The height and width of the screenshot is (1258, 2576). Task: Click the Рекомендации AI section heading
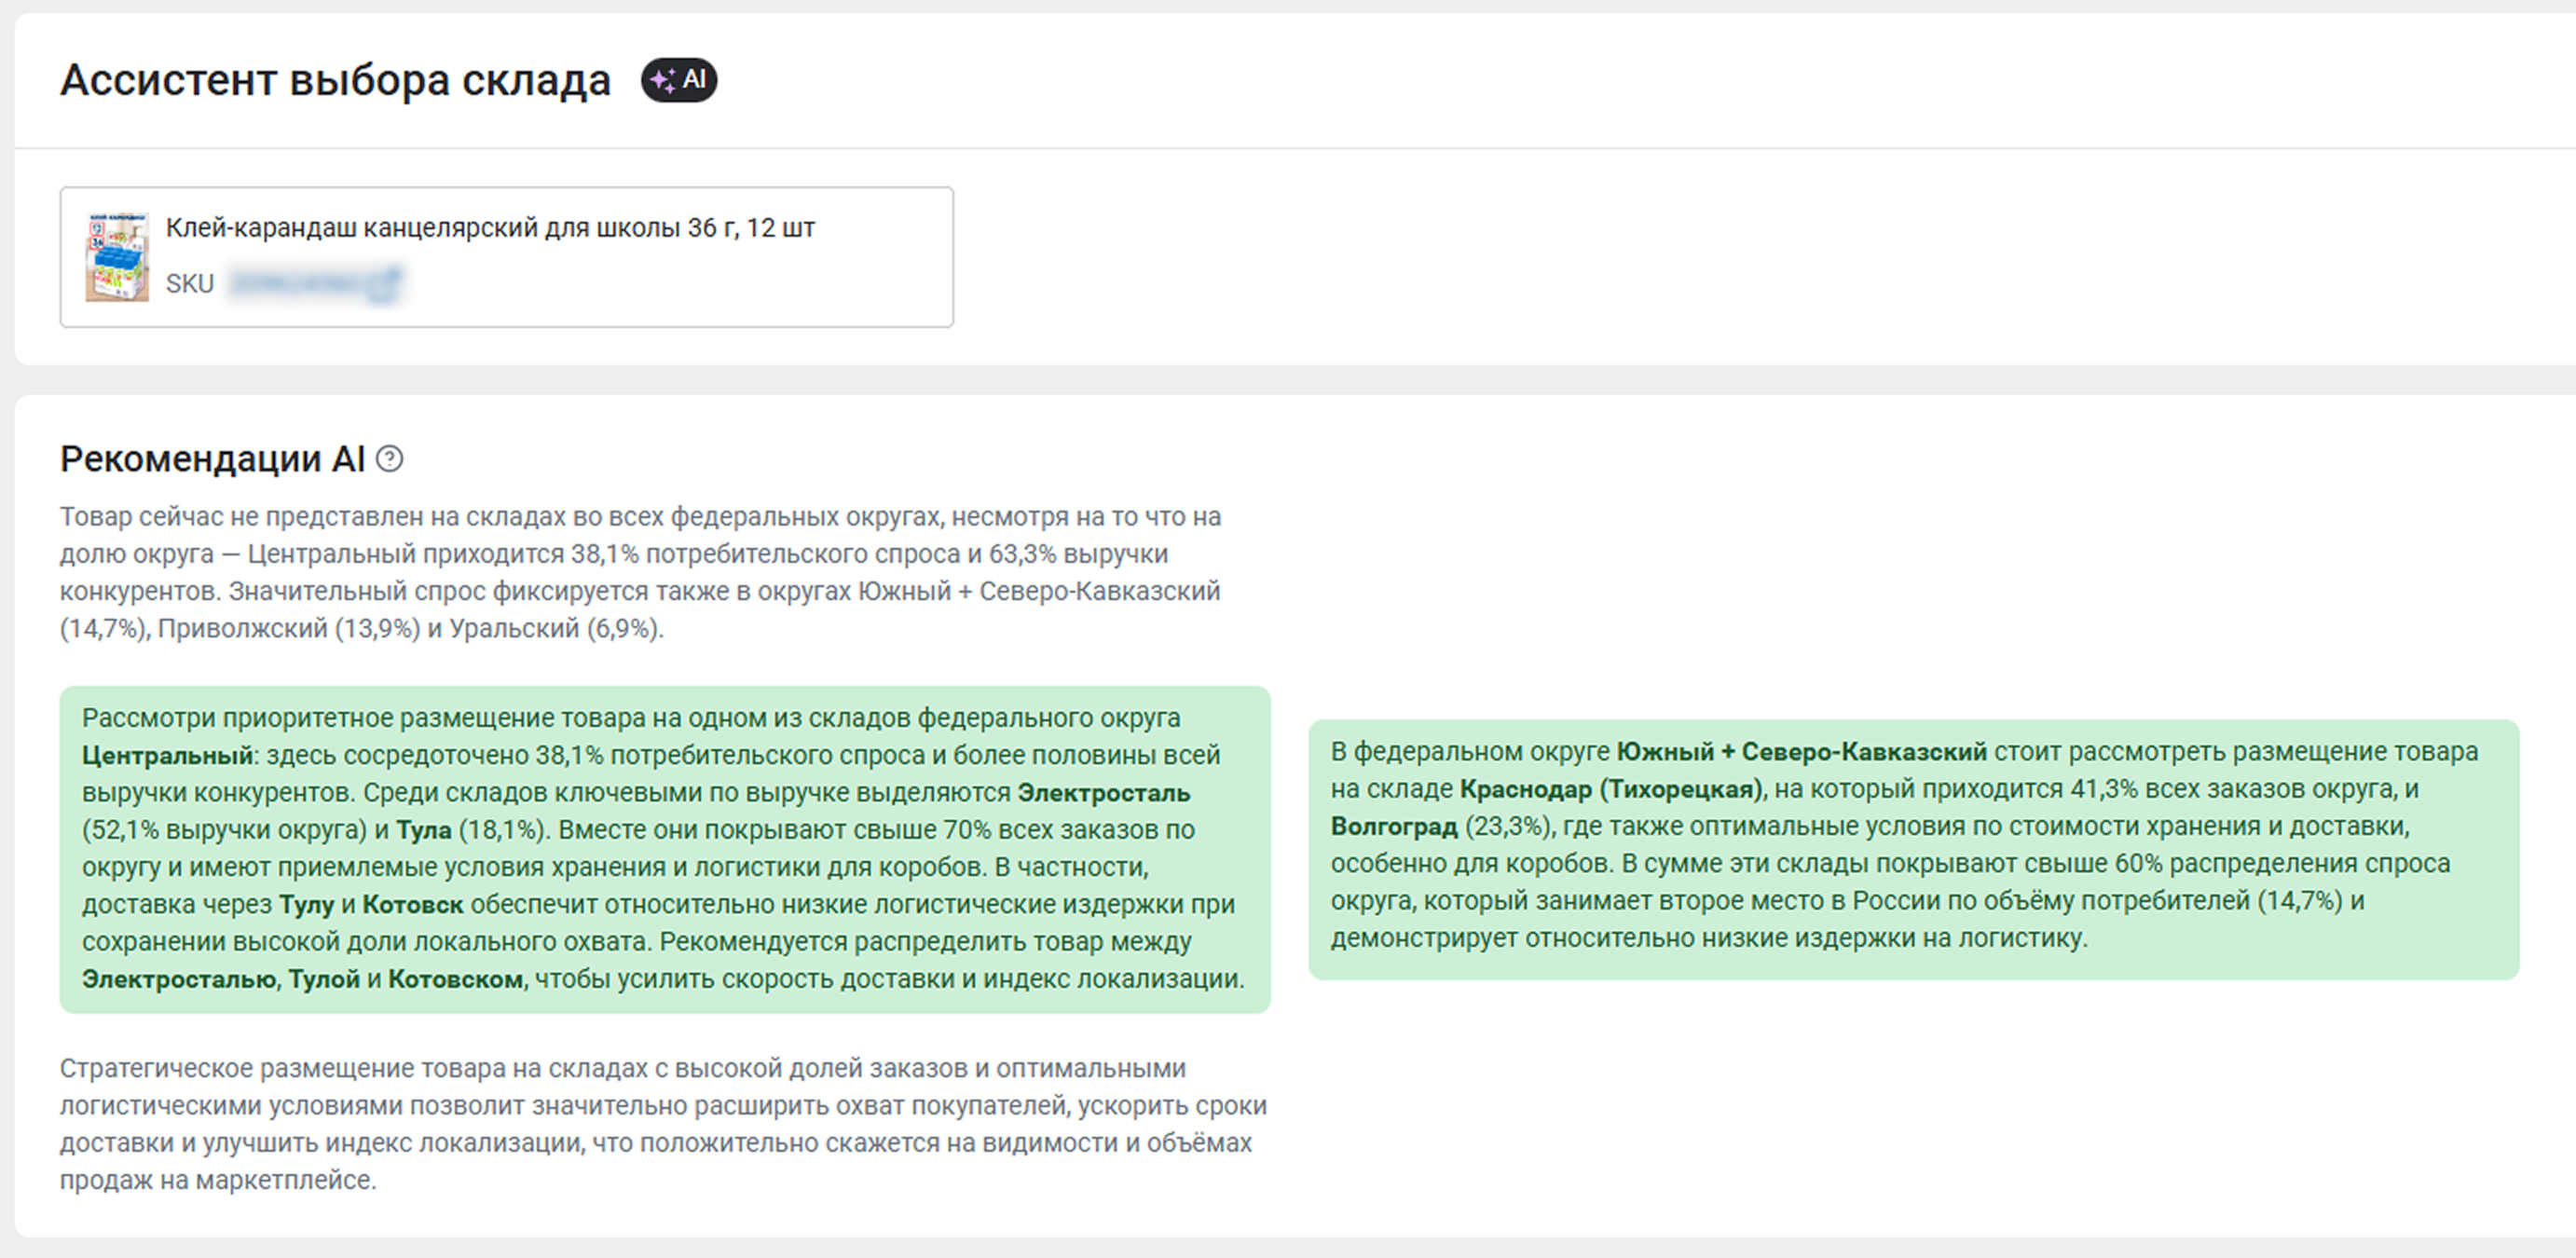[212, 459]
